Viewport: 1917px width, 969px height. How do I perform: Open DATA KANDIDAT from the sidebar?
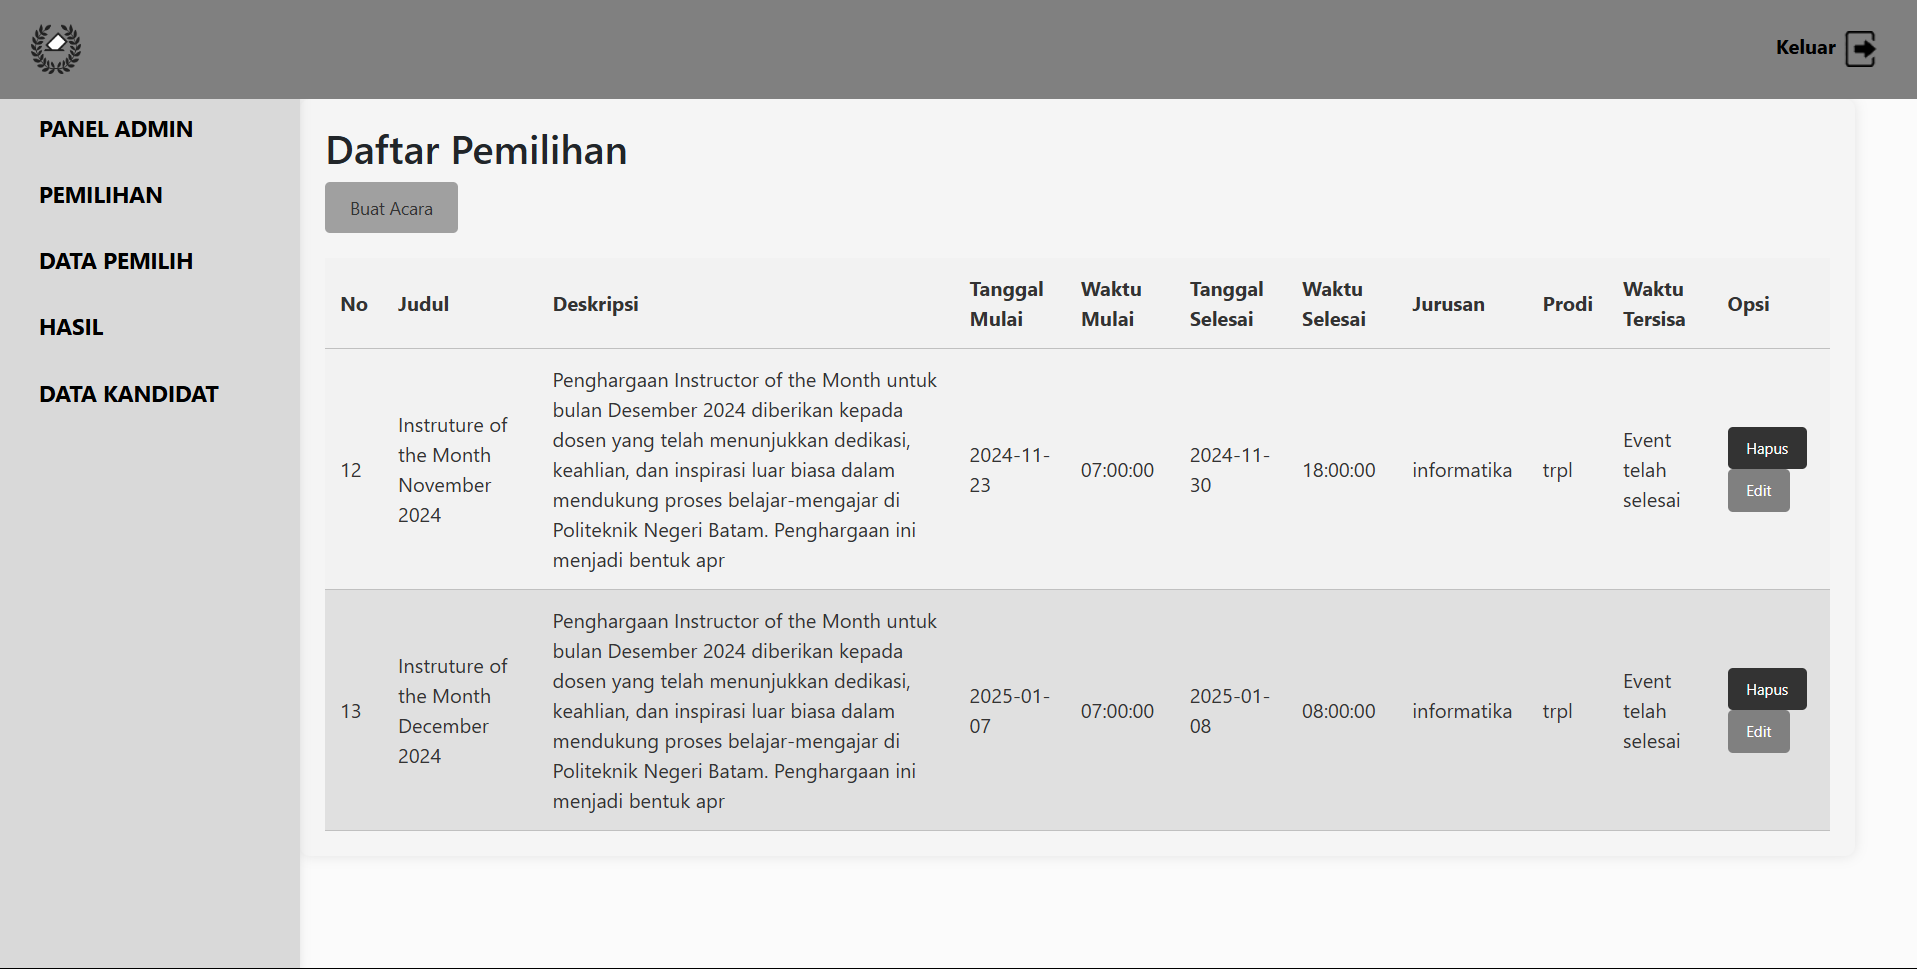tap(128, 393)
